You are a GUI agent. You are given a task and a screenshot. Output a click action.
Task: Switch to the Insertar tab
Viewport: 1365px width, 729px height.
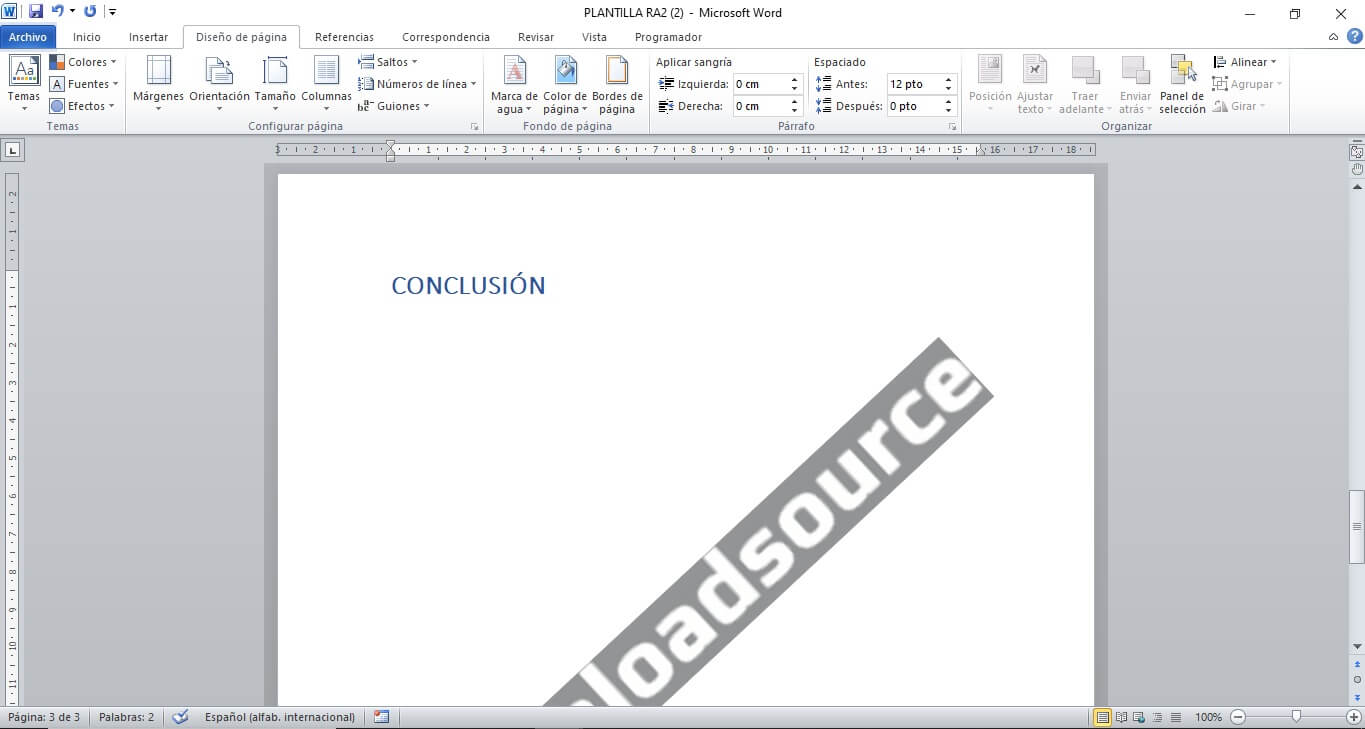[148, 37]
